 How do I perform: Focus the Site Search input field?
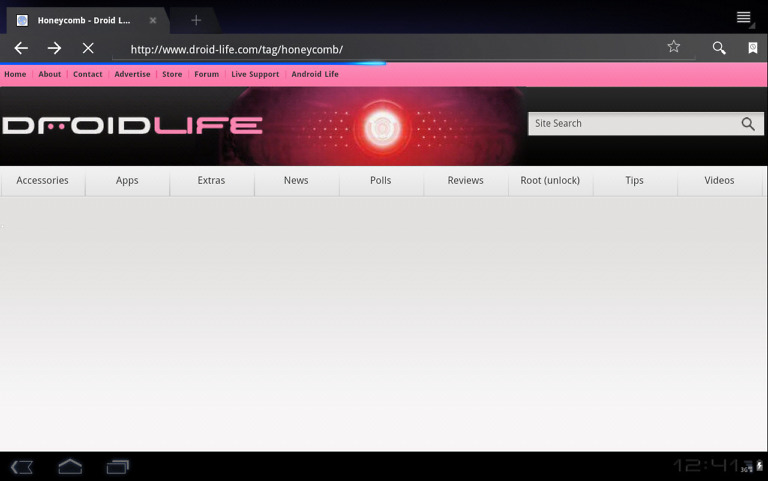[632, 124]
